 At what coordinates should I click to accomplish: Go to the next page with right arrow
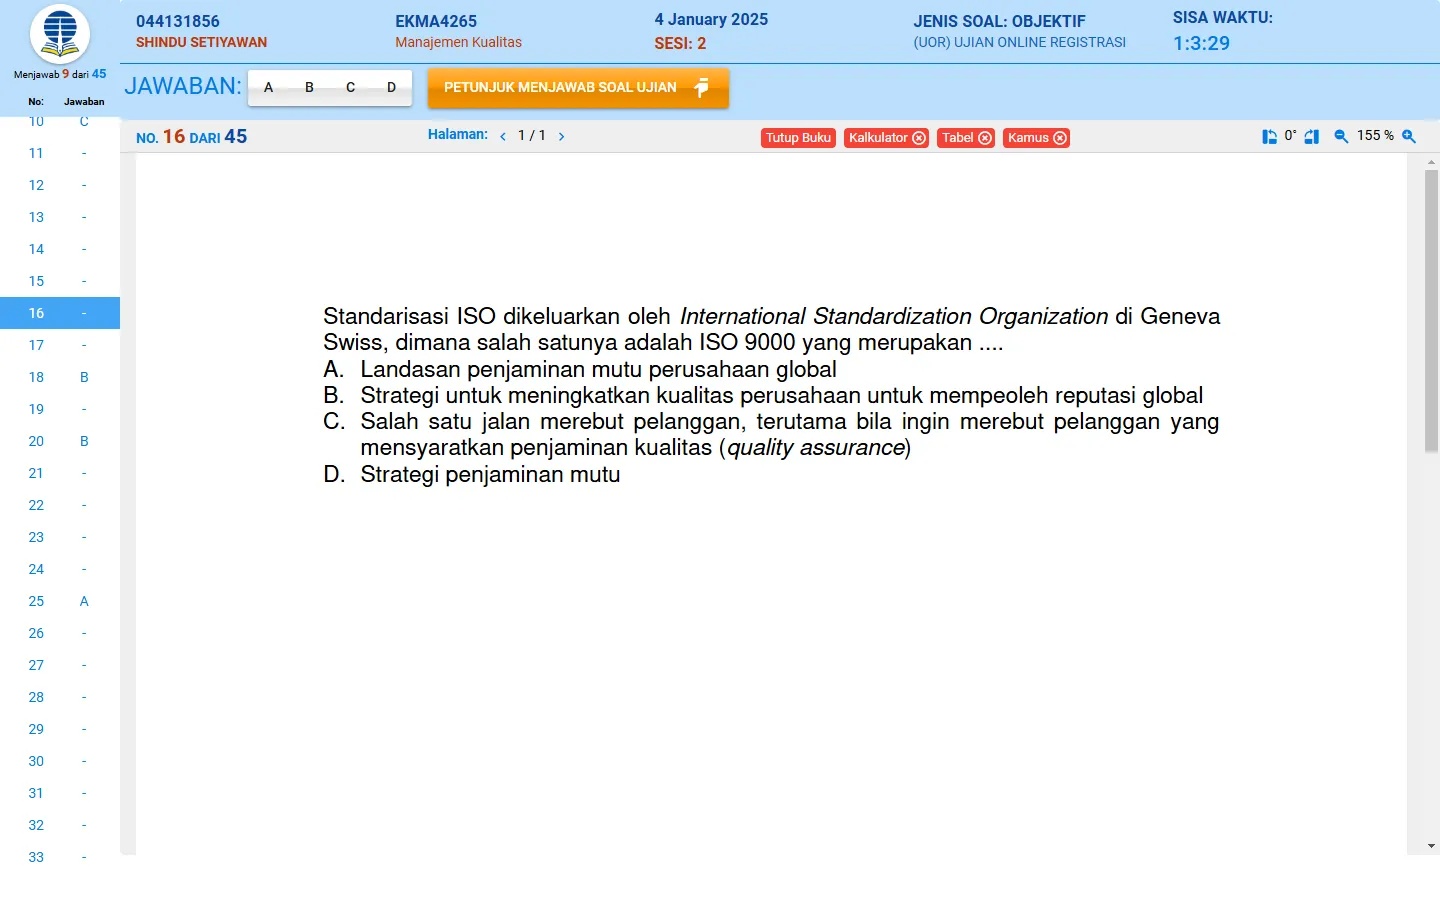pos(561,136)
